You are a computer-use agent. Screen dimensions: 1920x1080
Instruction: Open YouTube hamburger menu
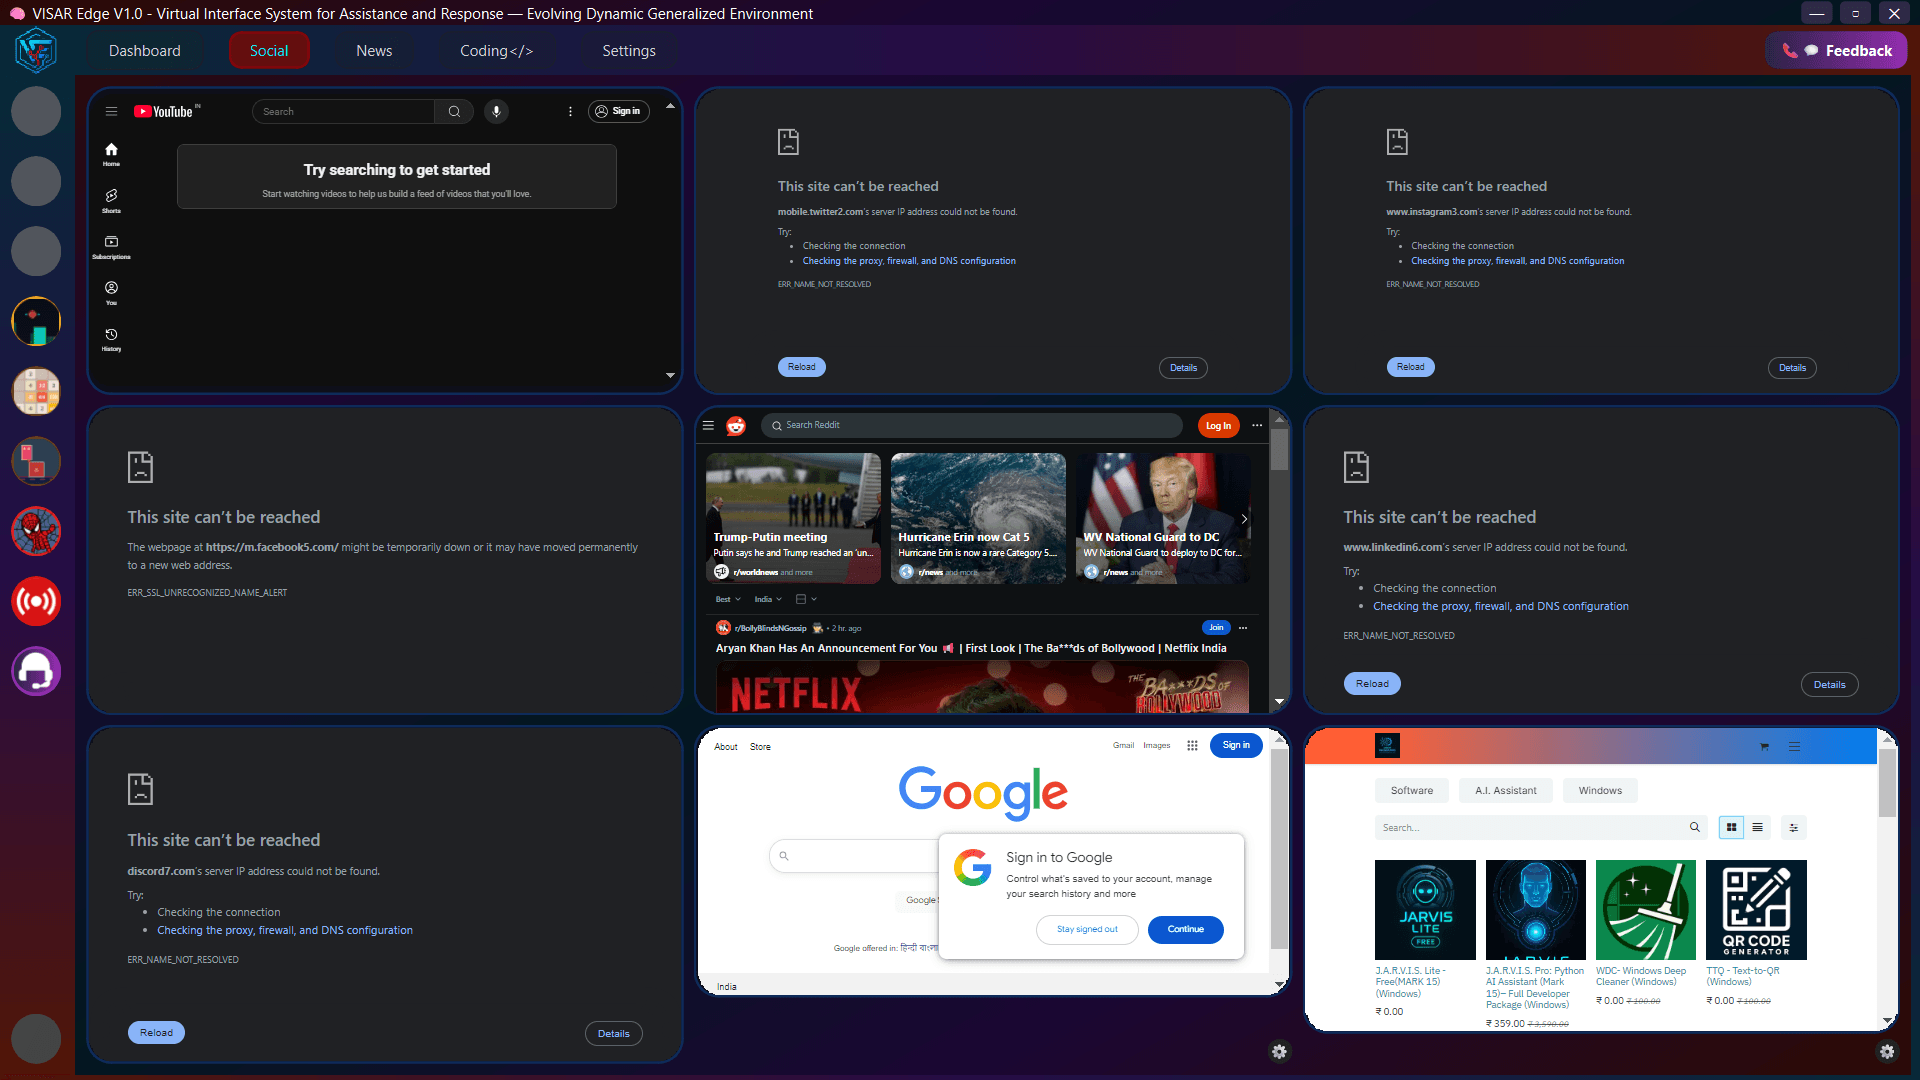click(x=112, y=112)
